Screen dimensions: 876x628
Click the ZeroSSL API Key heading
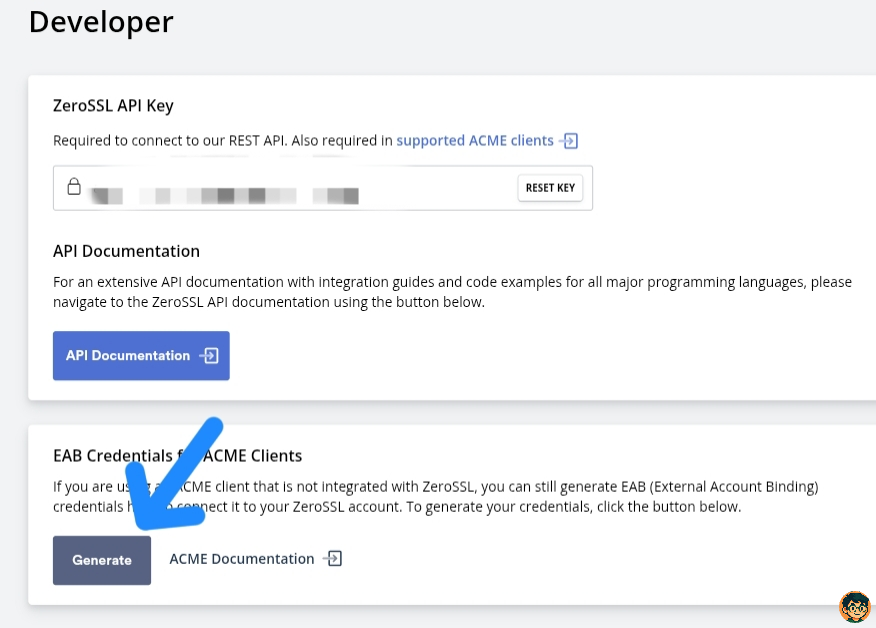pos(113,106)
